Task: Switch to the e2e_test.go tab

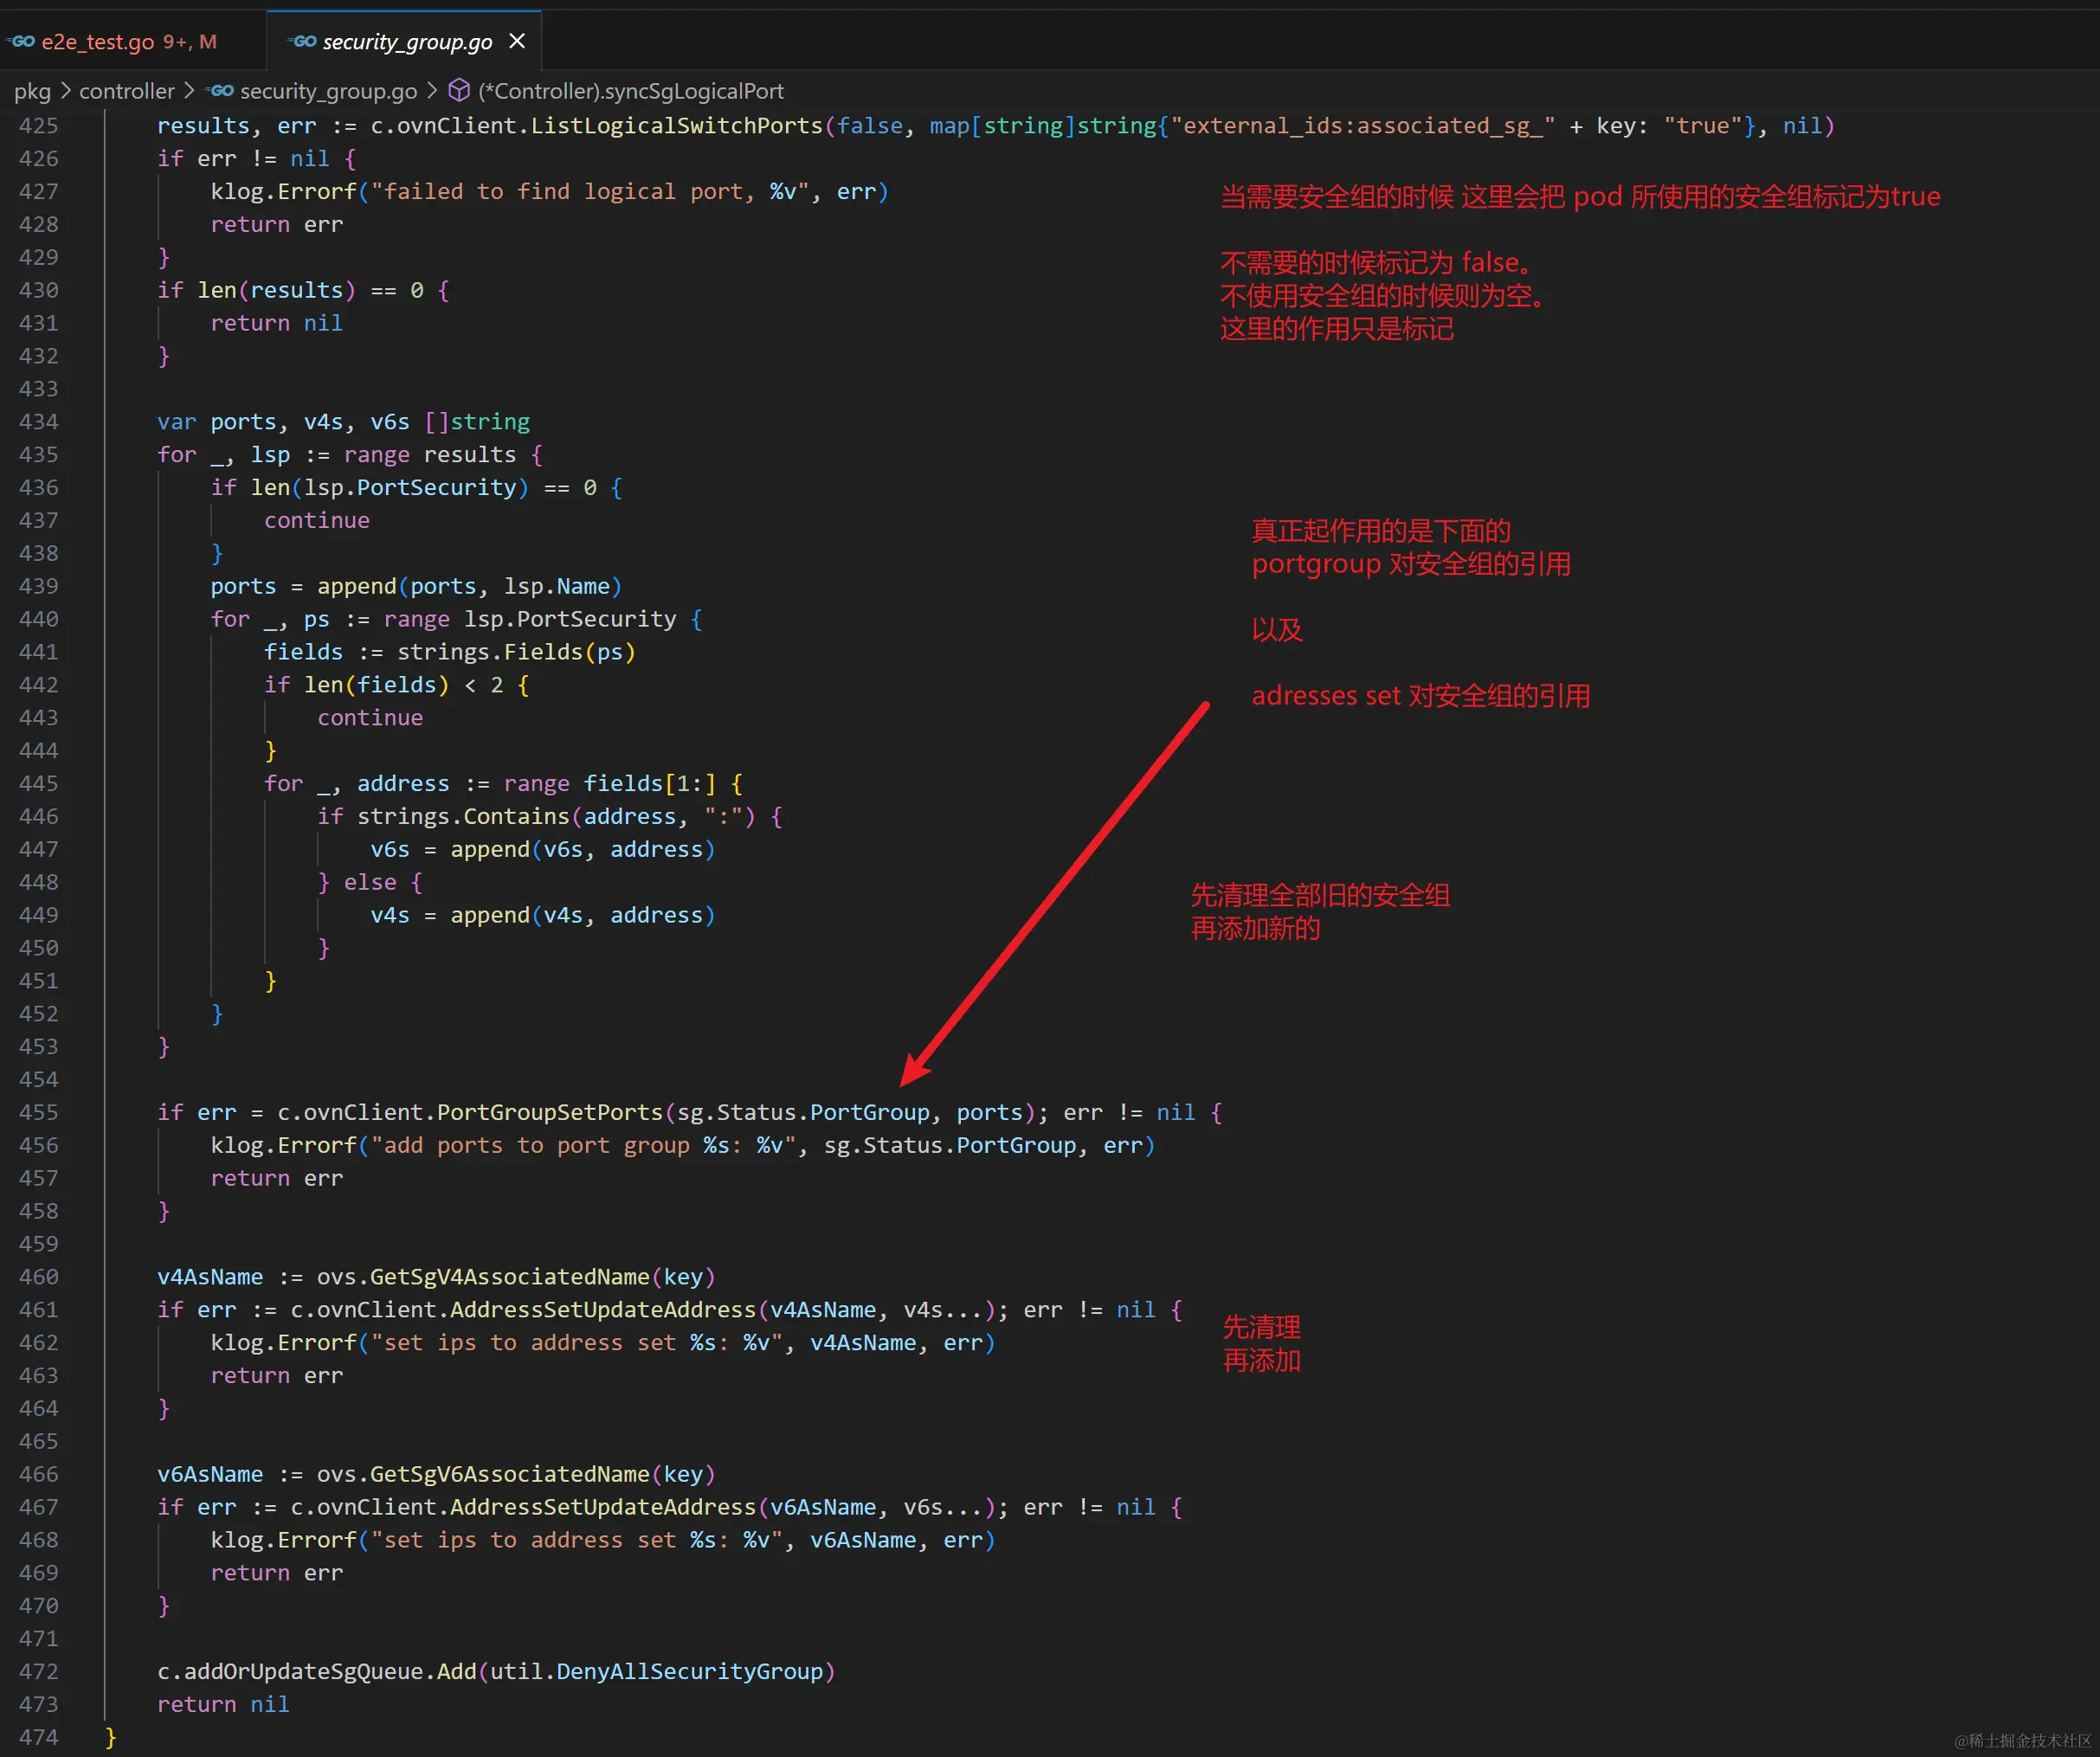Action: 98,42
